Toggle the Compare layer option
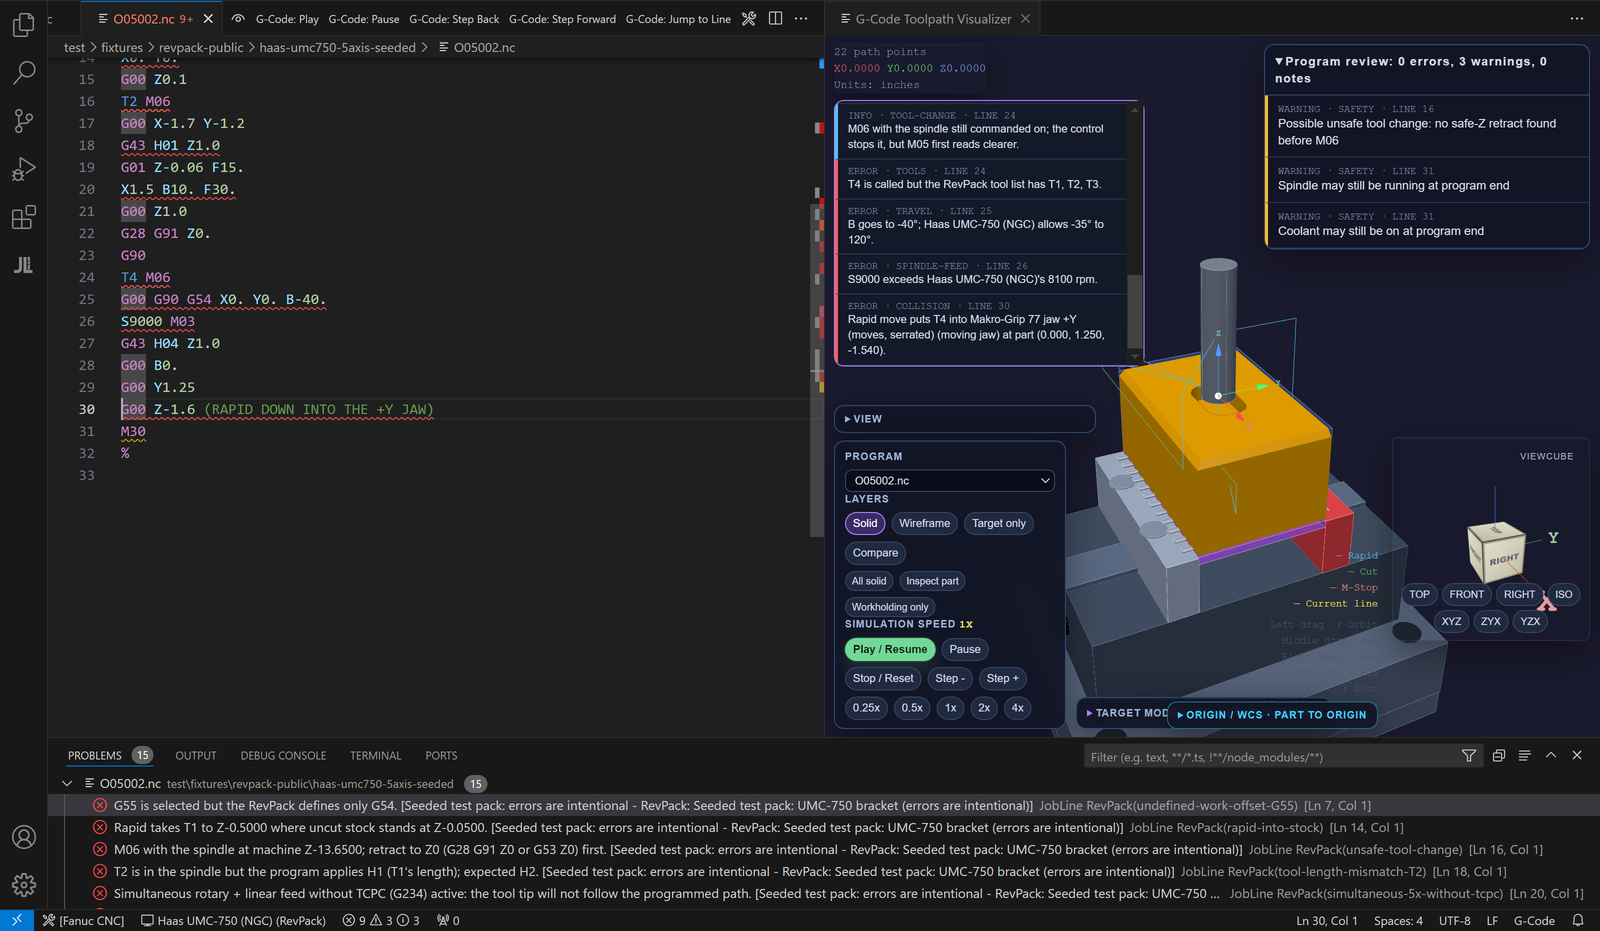 (876, 553)
